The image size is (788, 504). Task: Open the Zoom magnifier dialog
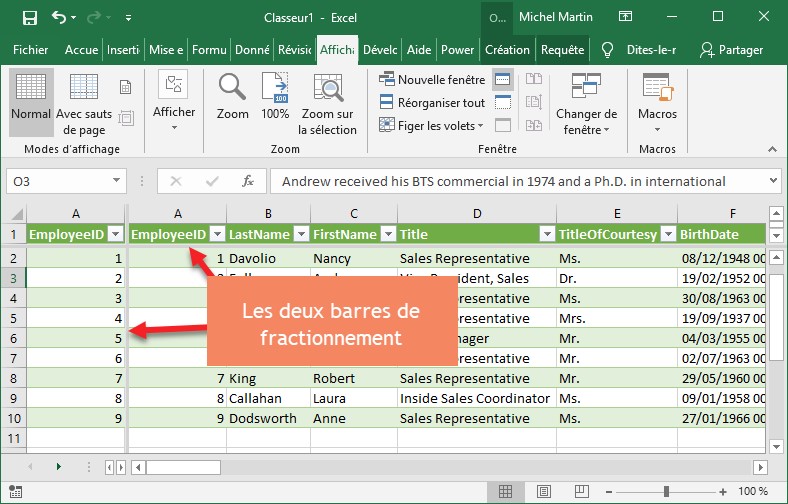(x=232, y=98)
